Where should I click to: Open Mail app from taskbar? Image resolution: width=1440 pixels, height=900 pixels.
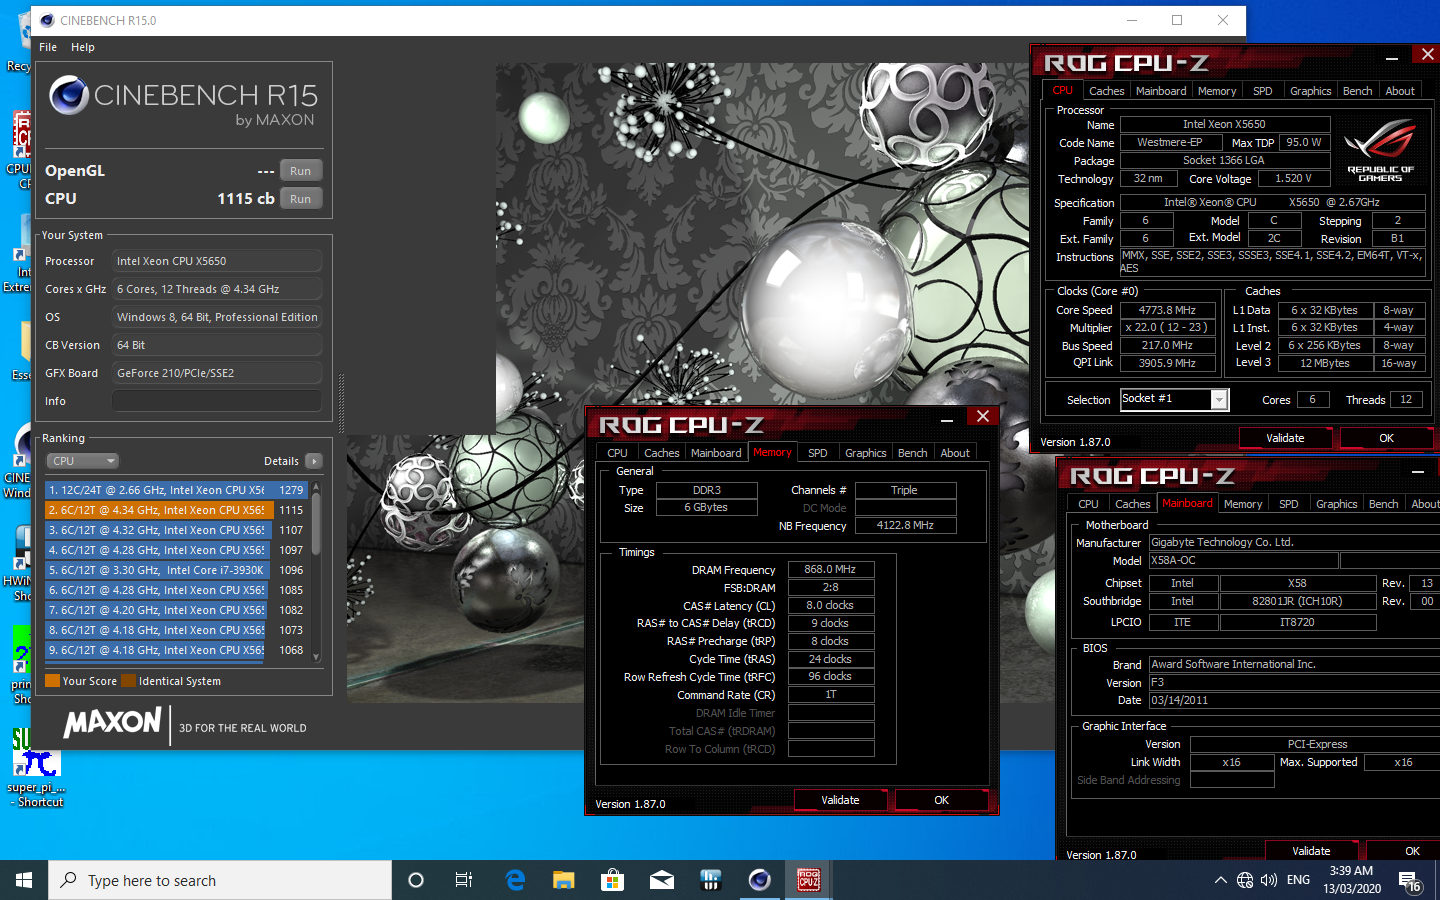[x=661, y=880]
